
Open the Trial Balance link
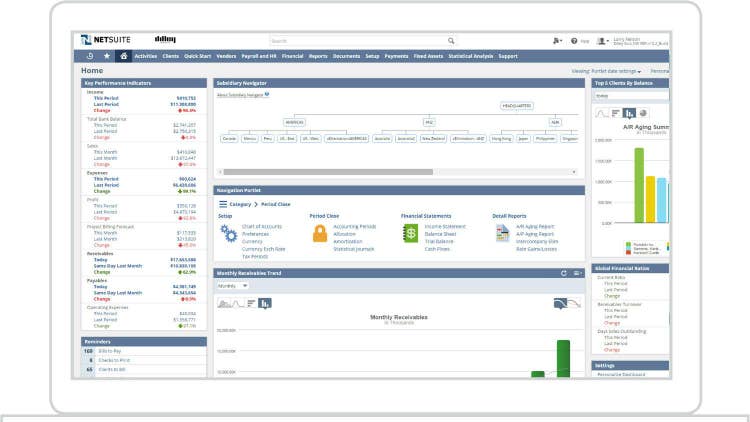[439, 242]
